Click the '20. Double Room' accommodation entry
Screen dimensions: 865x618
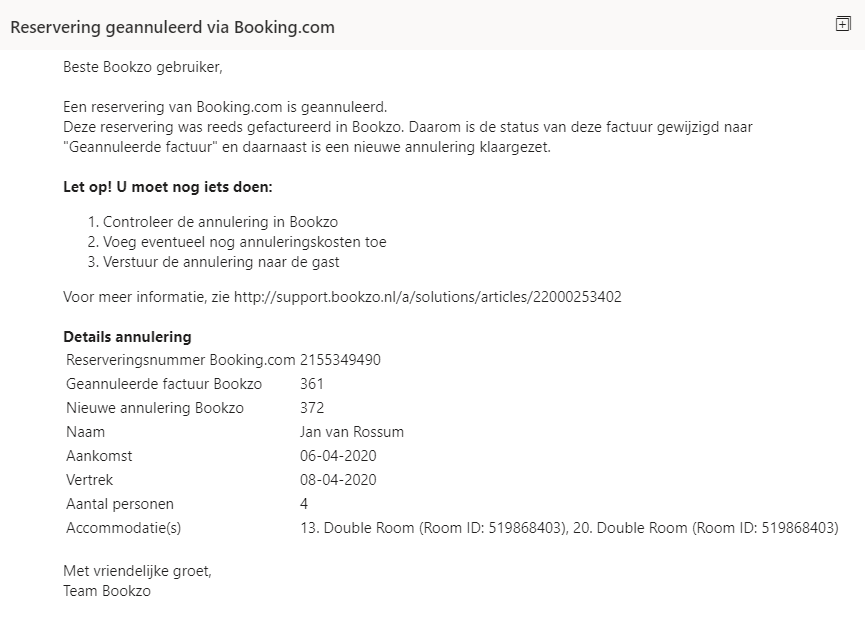coord(706,528)
